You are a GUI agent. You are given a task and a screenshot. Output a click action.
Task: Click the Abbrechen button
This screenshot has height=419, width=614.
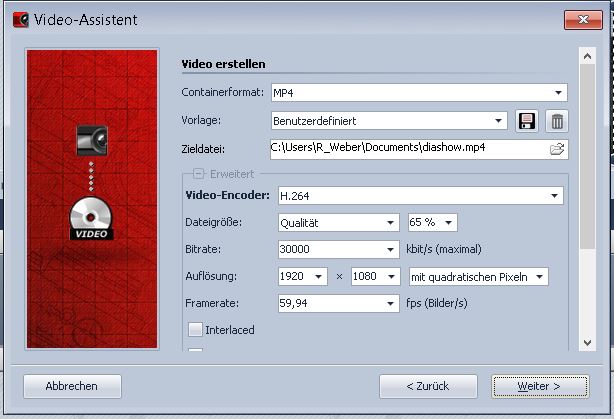tap(70, 385)
